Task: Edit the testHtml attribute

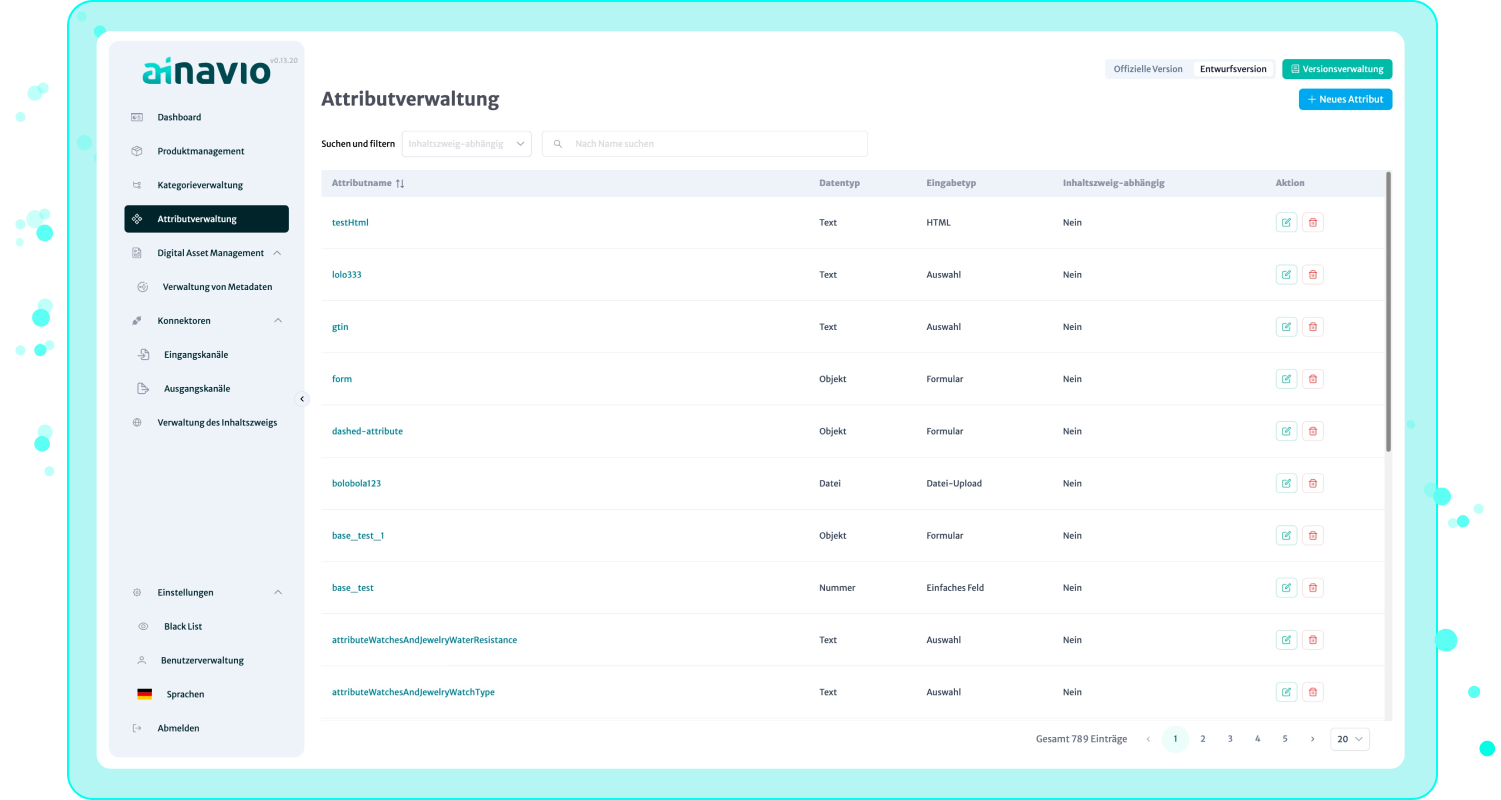Action: [x=1286, y=222]
